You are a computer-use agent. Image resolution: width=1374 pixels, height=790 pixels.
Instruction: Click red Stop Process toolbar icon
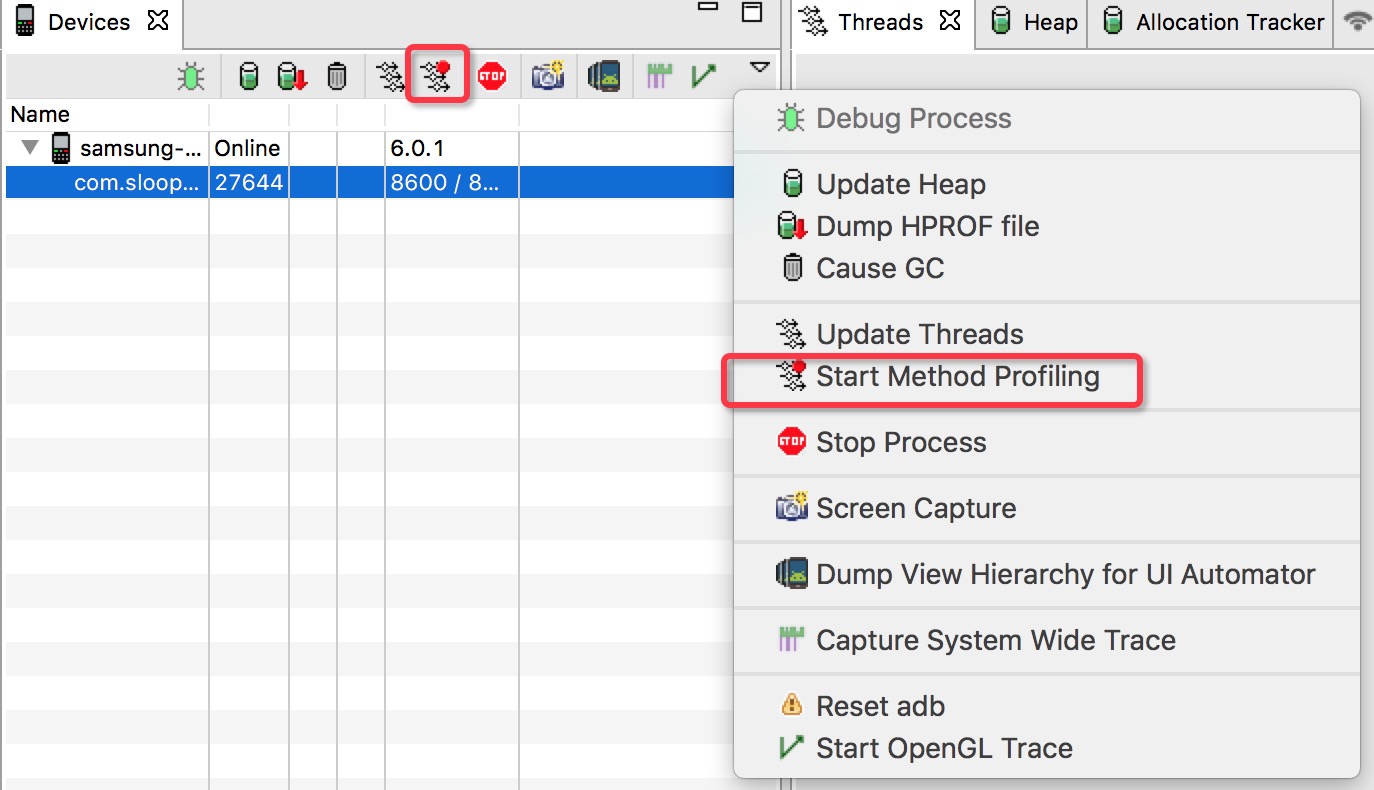492,76
